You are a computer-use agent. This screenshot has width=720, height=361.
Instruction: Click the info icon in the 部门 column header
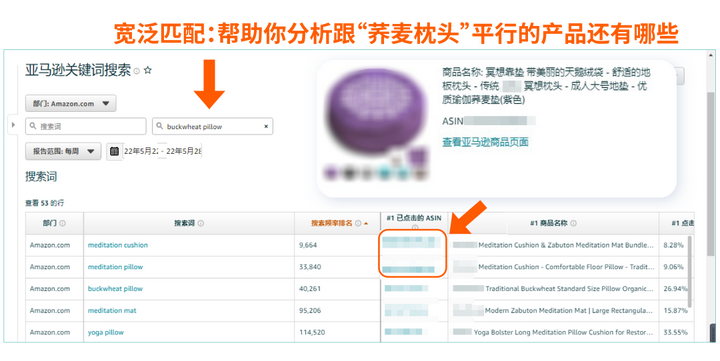[62, 223]
